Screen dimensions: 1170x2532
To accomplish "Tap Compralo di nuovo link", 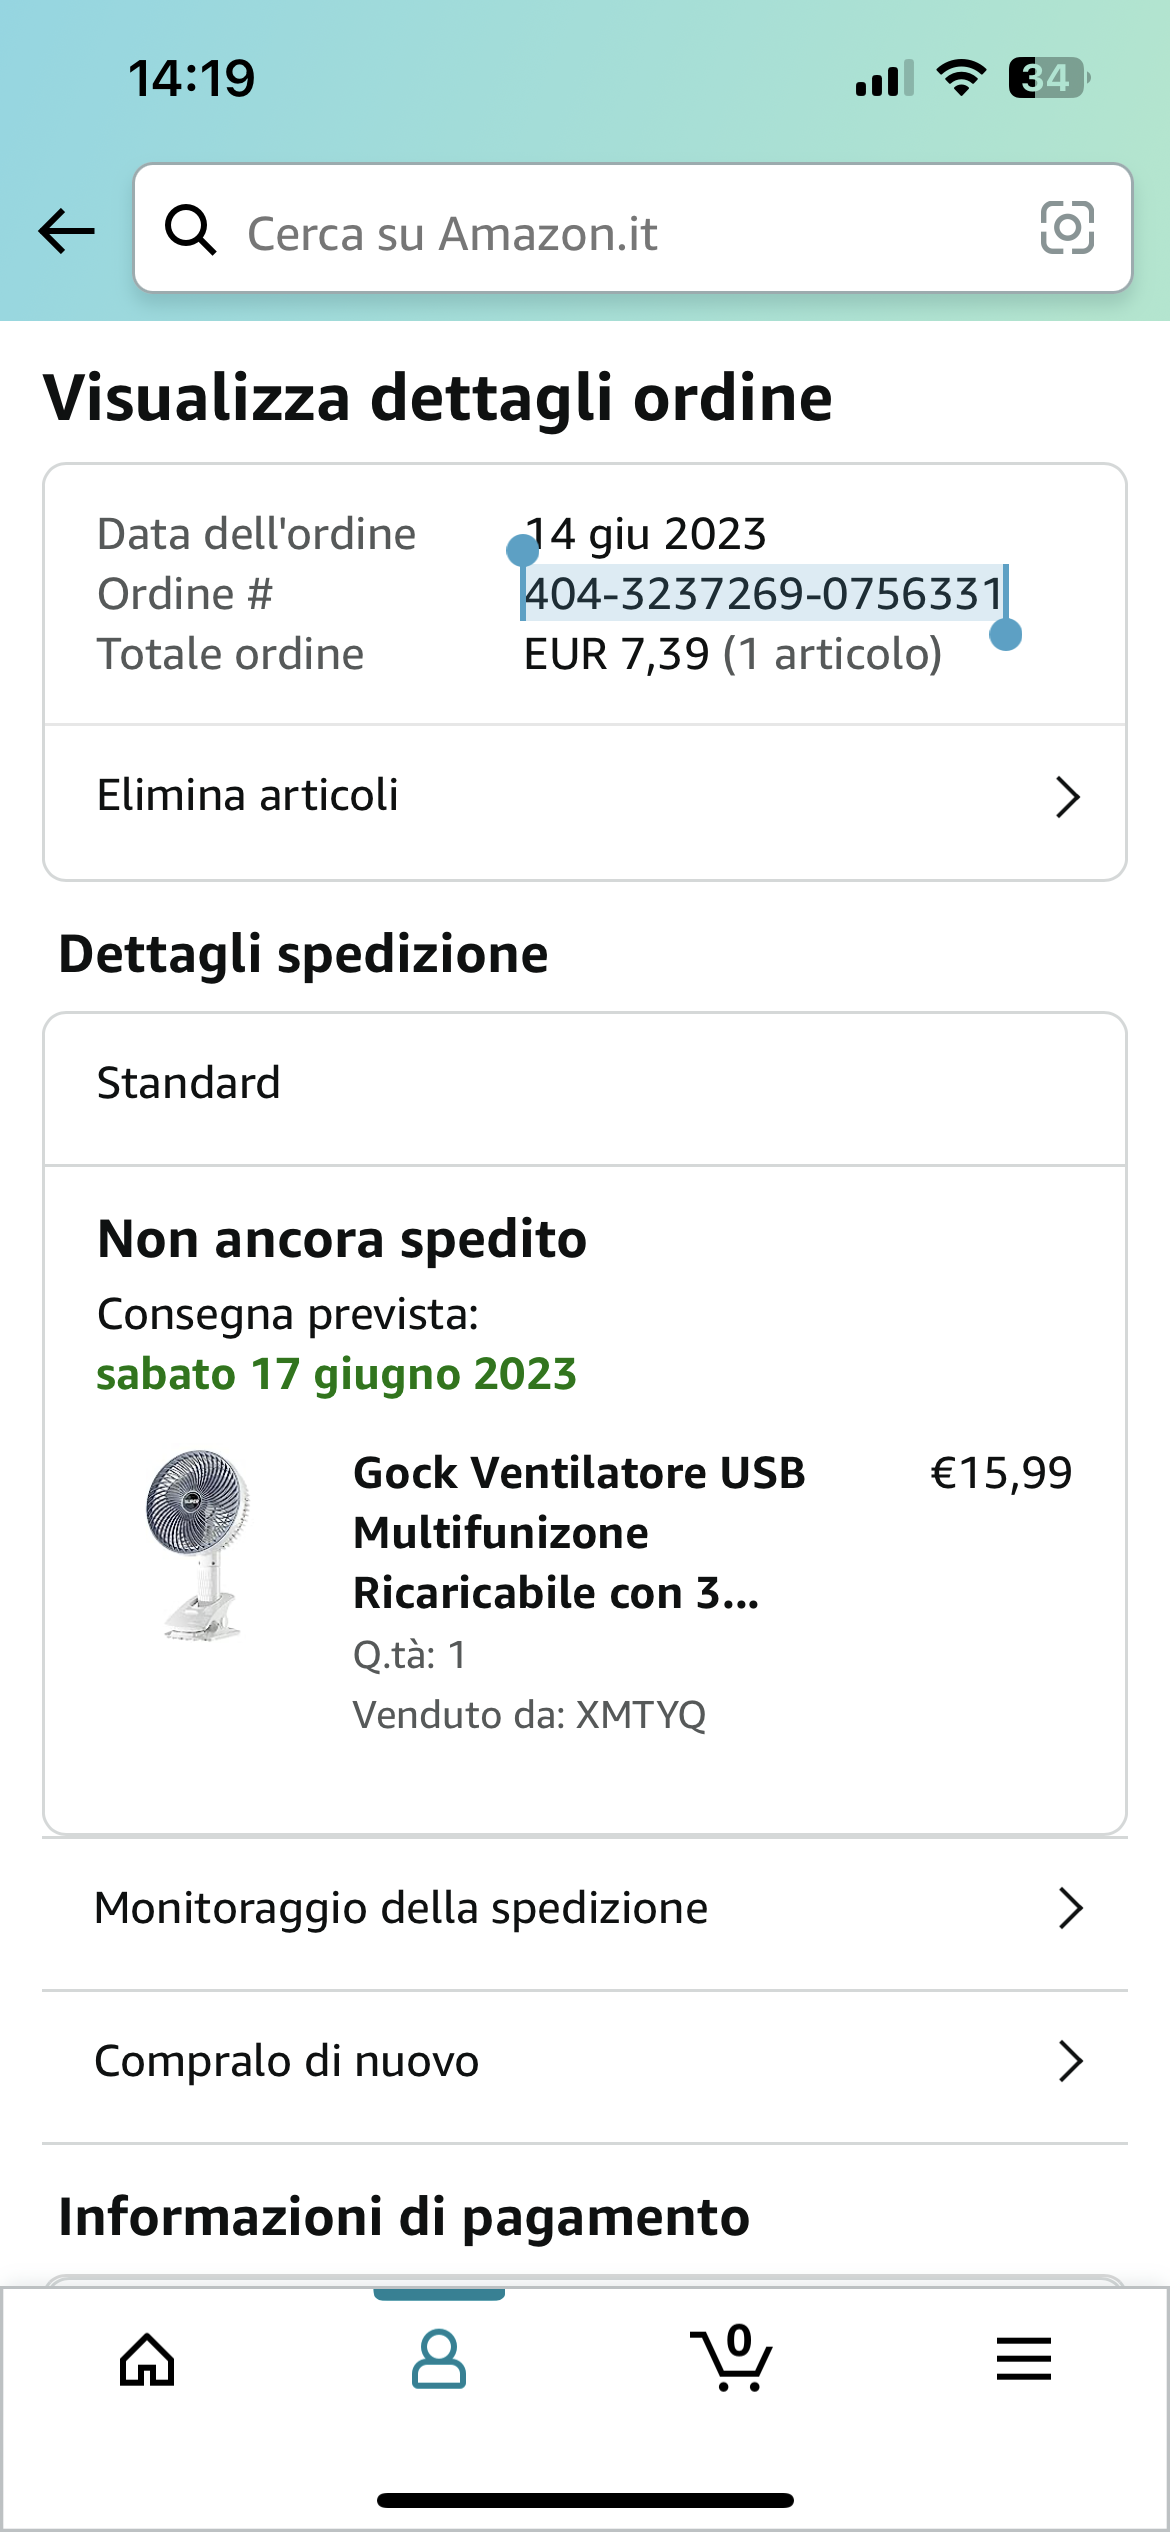I will pyautogui.click(x=287, y=2062).
